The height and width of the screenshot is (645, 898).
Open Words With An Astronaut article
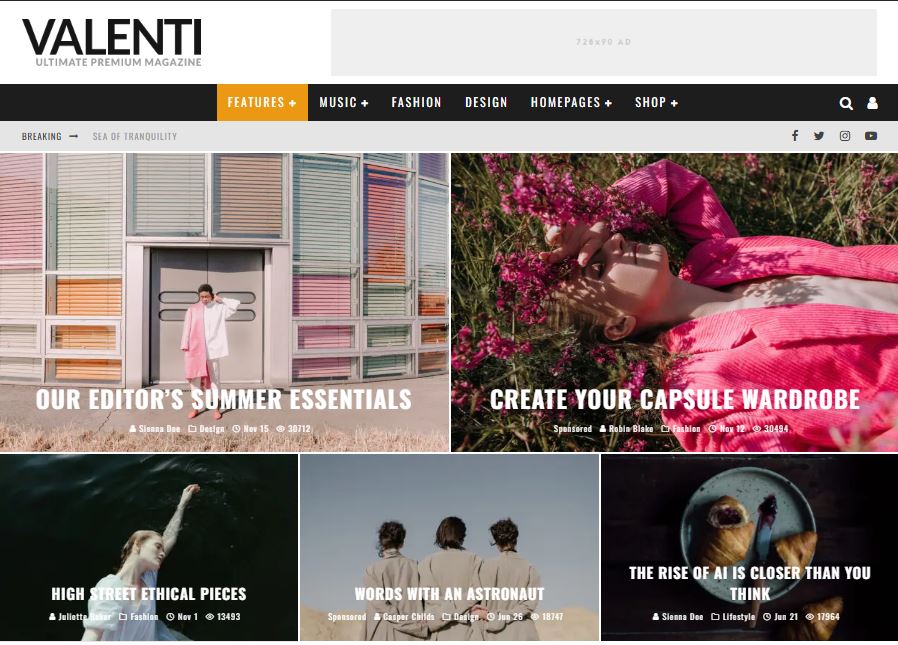(449, 594)
